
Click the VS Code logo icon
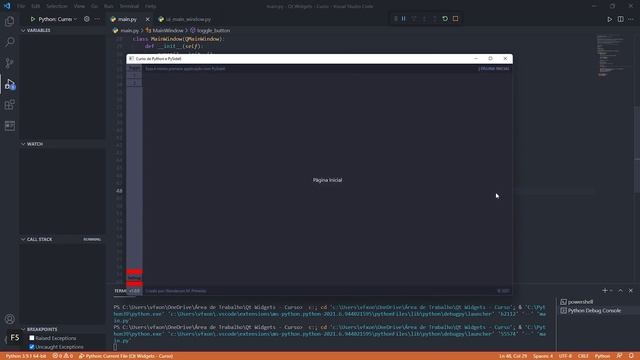coord(7,6)
